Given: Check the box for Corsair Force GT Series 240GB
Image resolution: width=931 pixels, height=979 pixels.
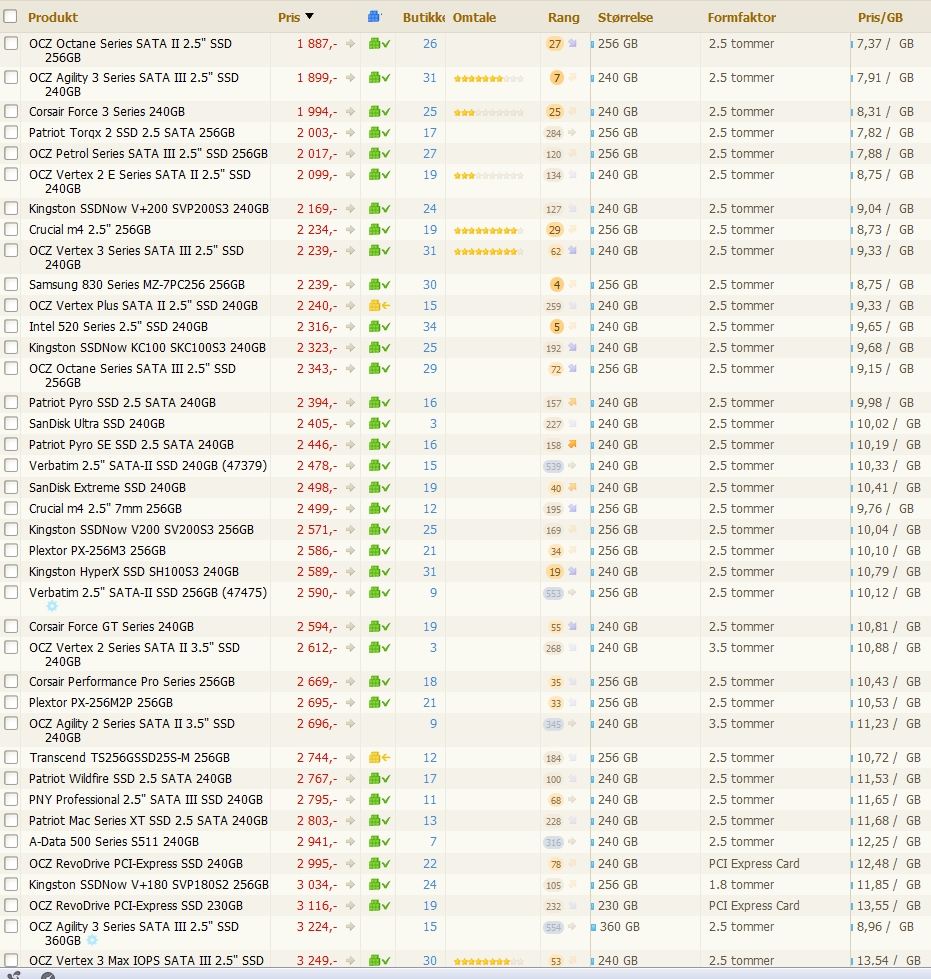Looking at the screenshot, I should click(11, 626).
